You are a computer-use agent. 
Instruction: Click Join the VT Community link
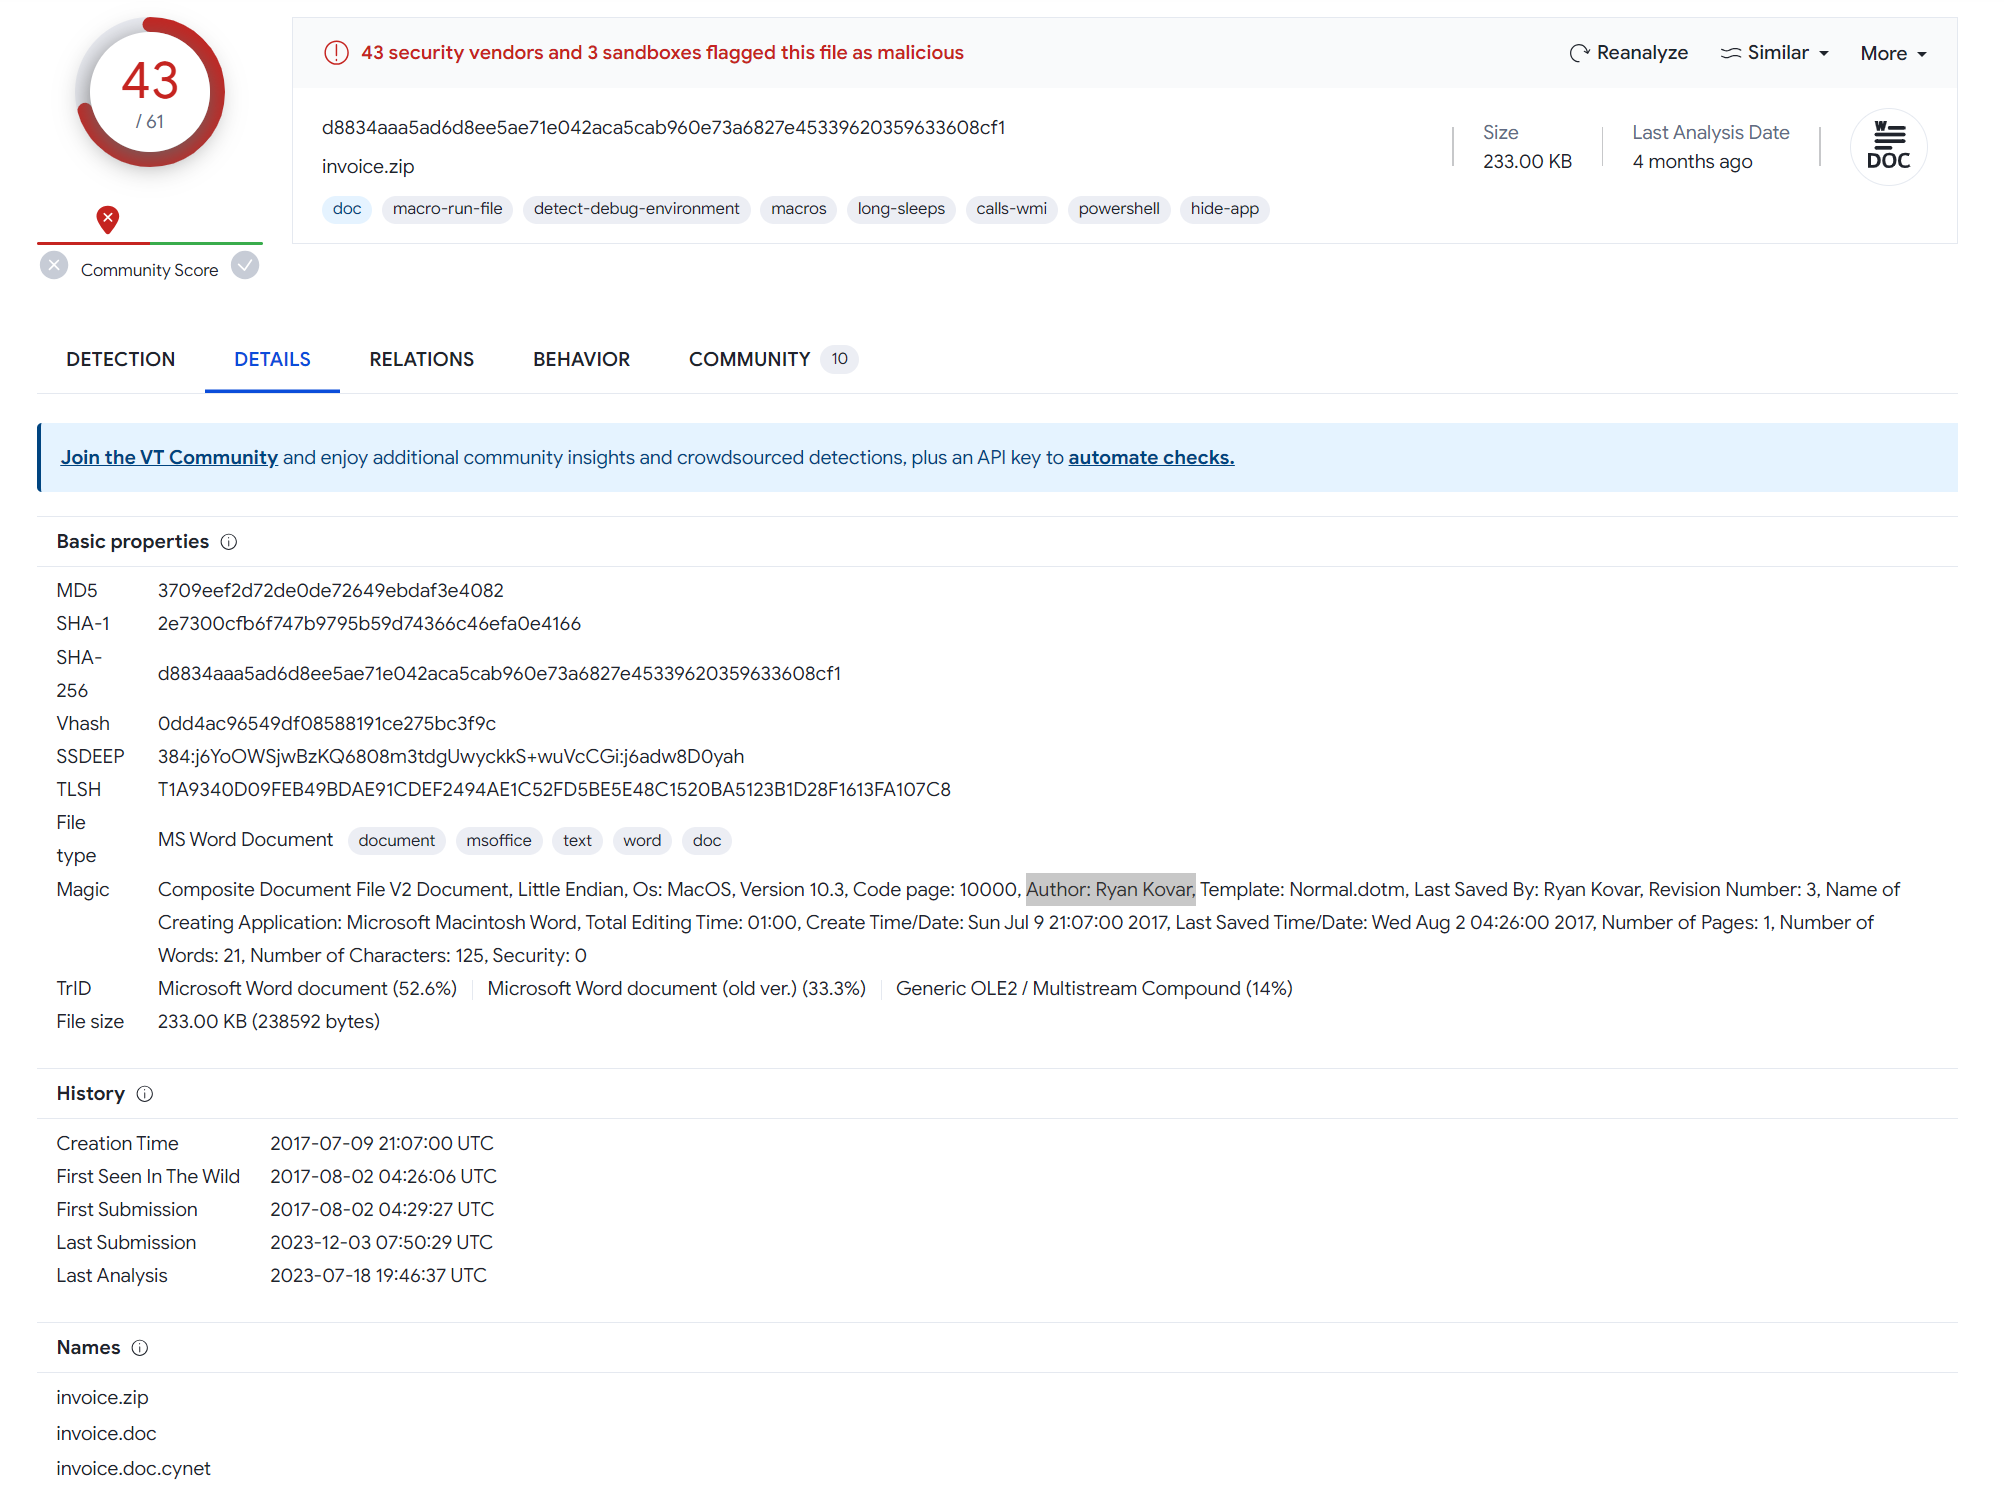point(169,457)
